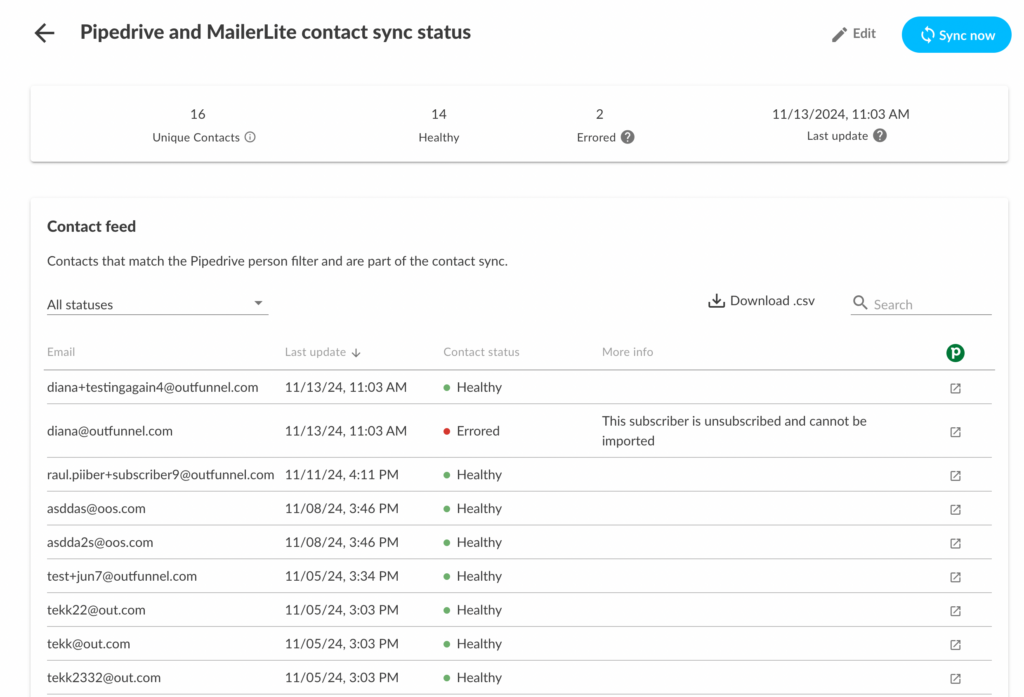
Task: Click the Email column header
Action: point(61,352)
